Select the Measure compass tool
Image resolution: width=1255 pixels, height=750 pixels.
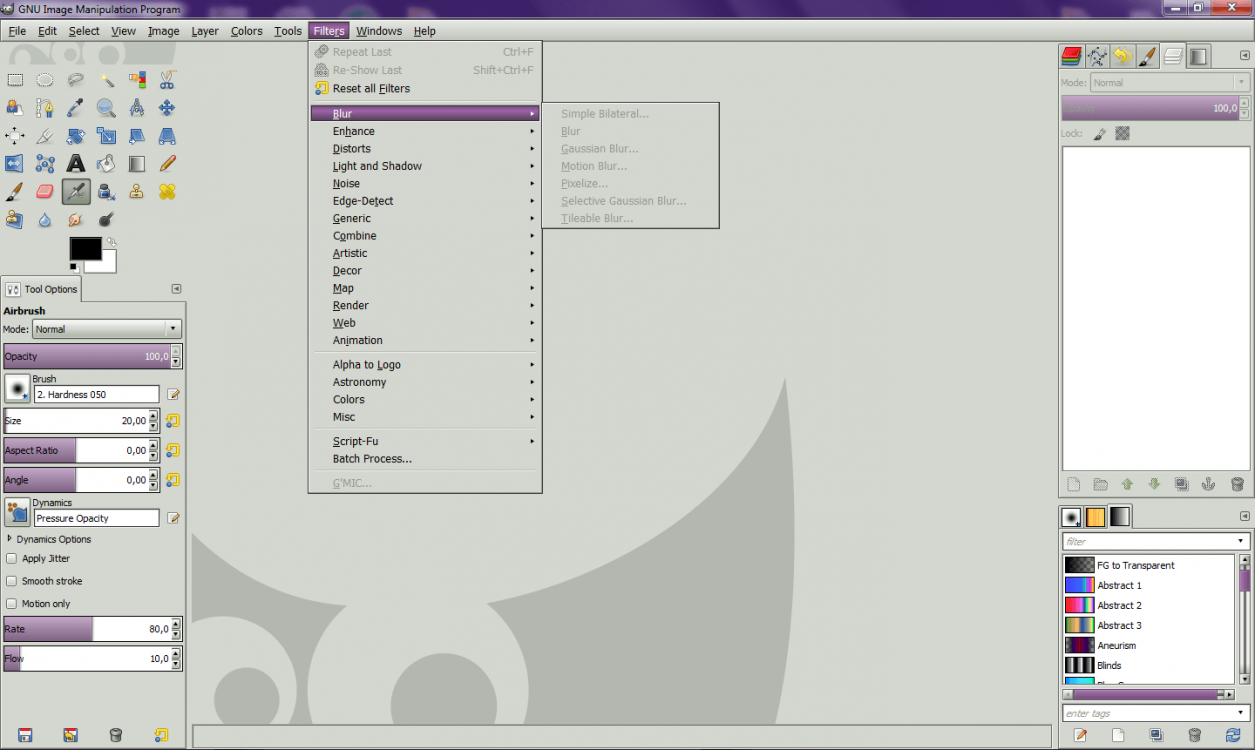[x=137, y=108]
